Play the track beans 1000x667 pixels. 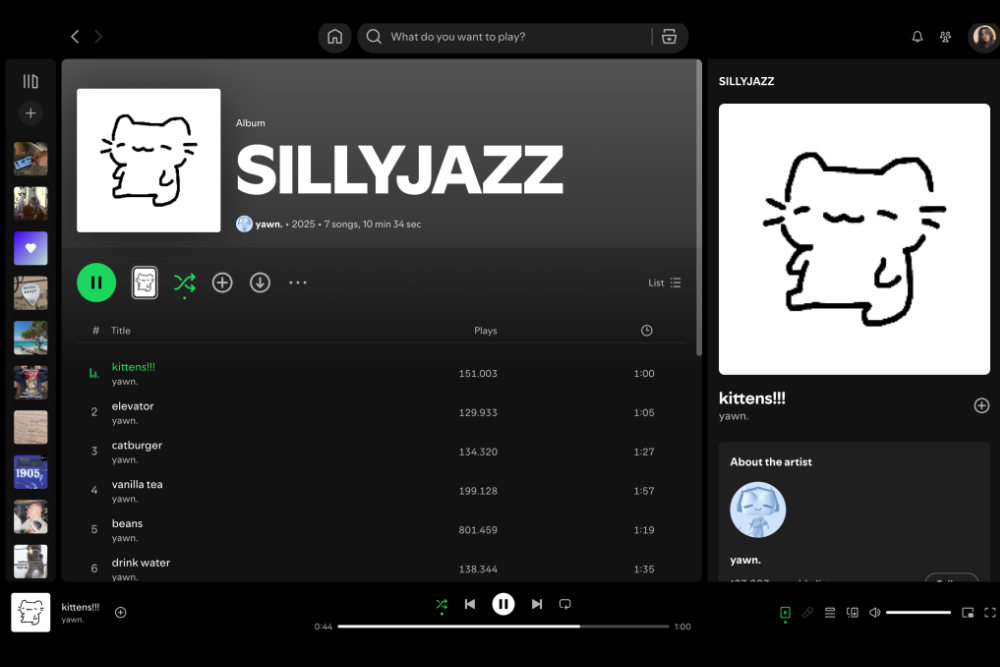click(x=381, y=529)
